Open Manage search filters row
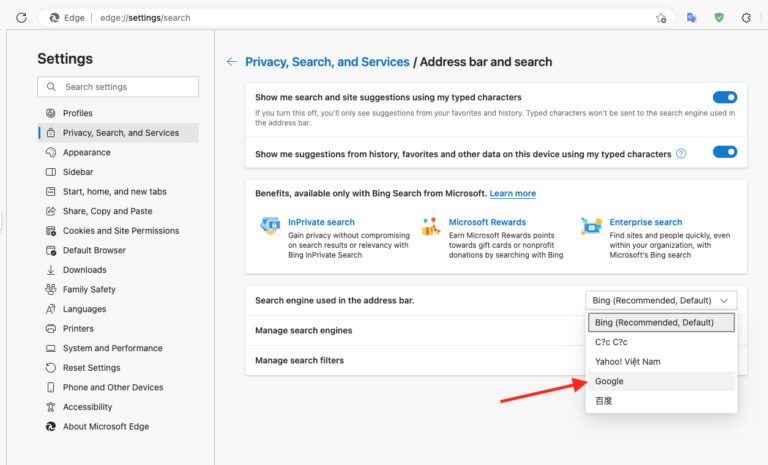 click(x=496, y=360)
